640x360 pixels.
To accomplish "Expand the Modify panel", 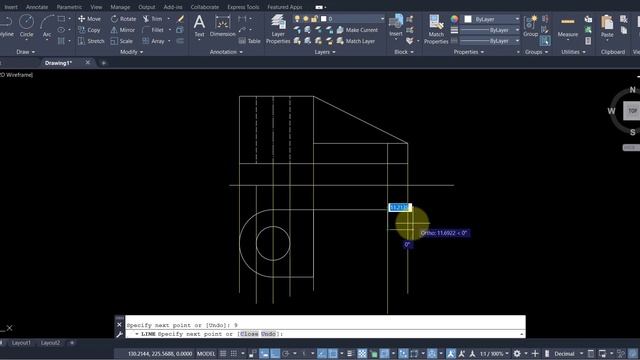I will [131, 52].
